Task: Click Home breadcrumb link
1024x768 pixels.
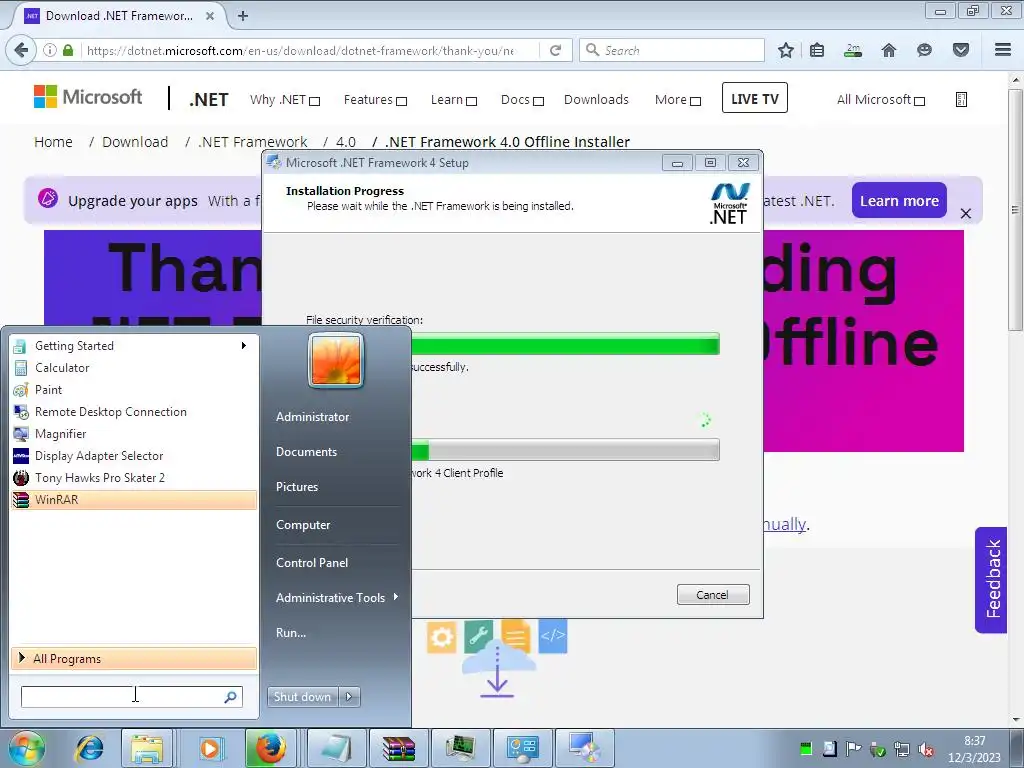Action: coord(54,142)
